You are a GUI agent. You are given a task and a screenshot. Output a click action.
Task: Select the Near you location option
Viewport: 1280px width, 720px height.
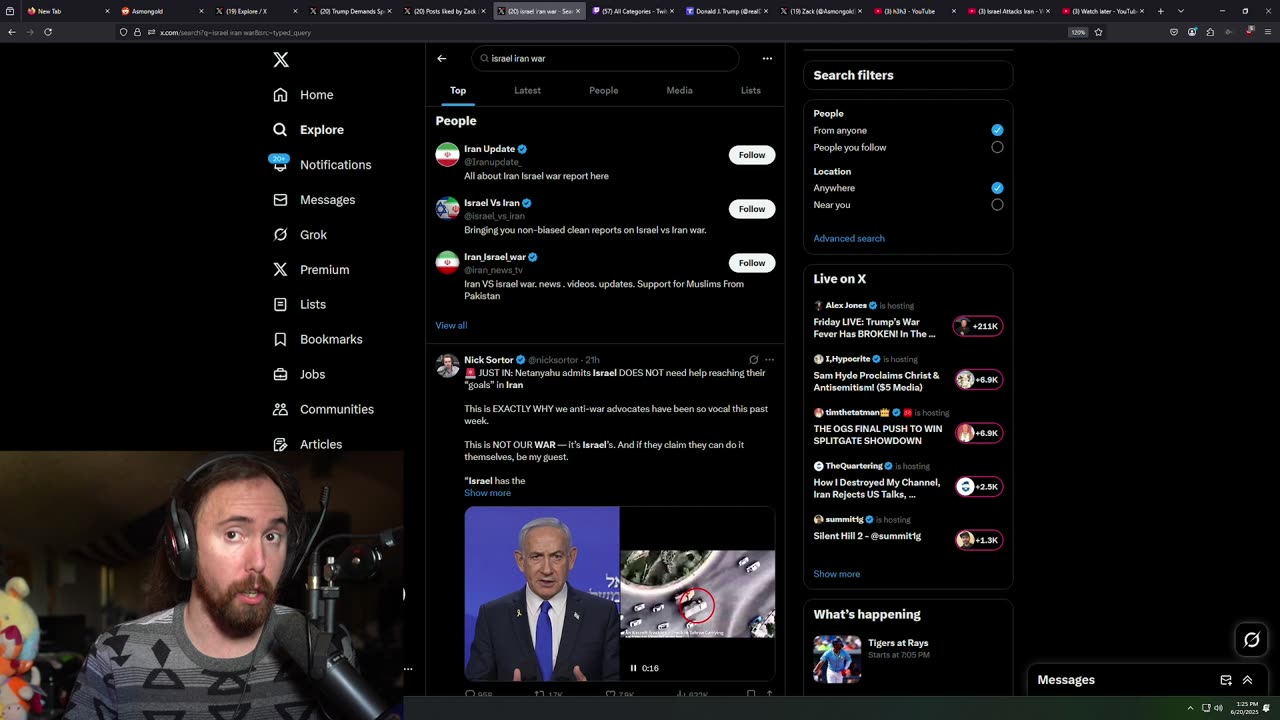pos(997,205)
